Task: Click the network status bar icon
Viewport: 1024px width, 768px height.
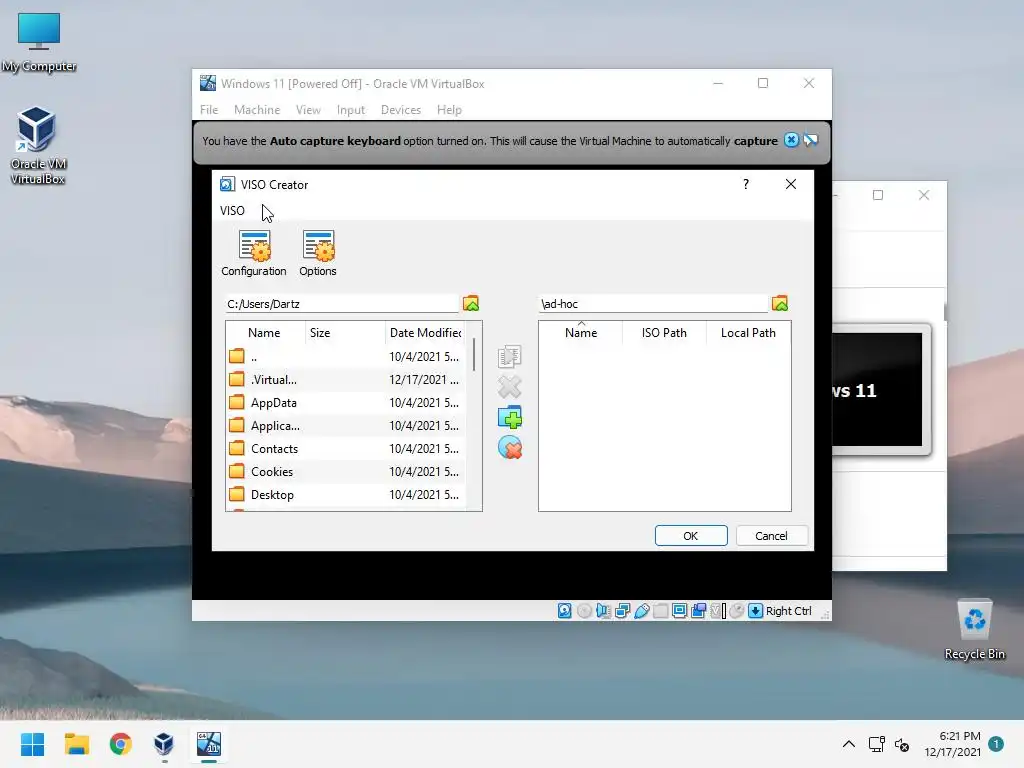Action: tap(622, 611)
